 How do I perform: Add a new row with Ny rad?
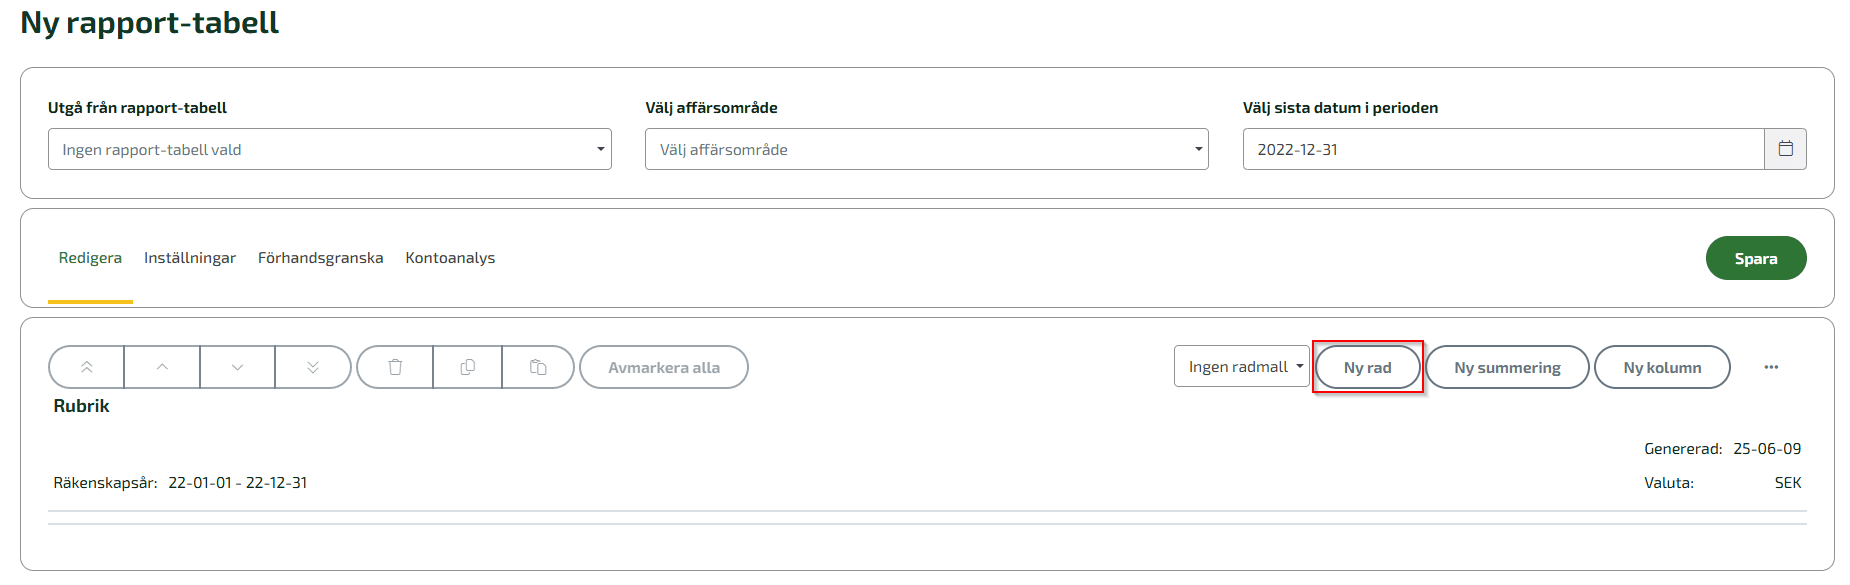click(x=1367, y=367)
